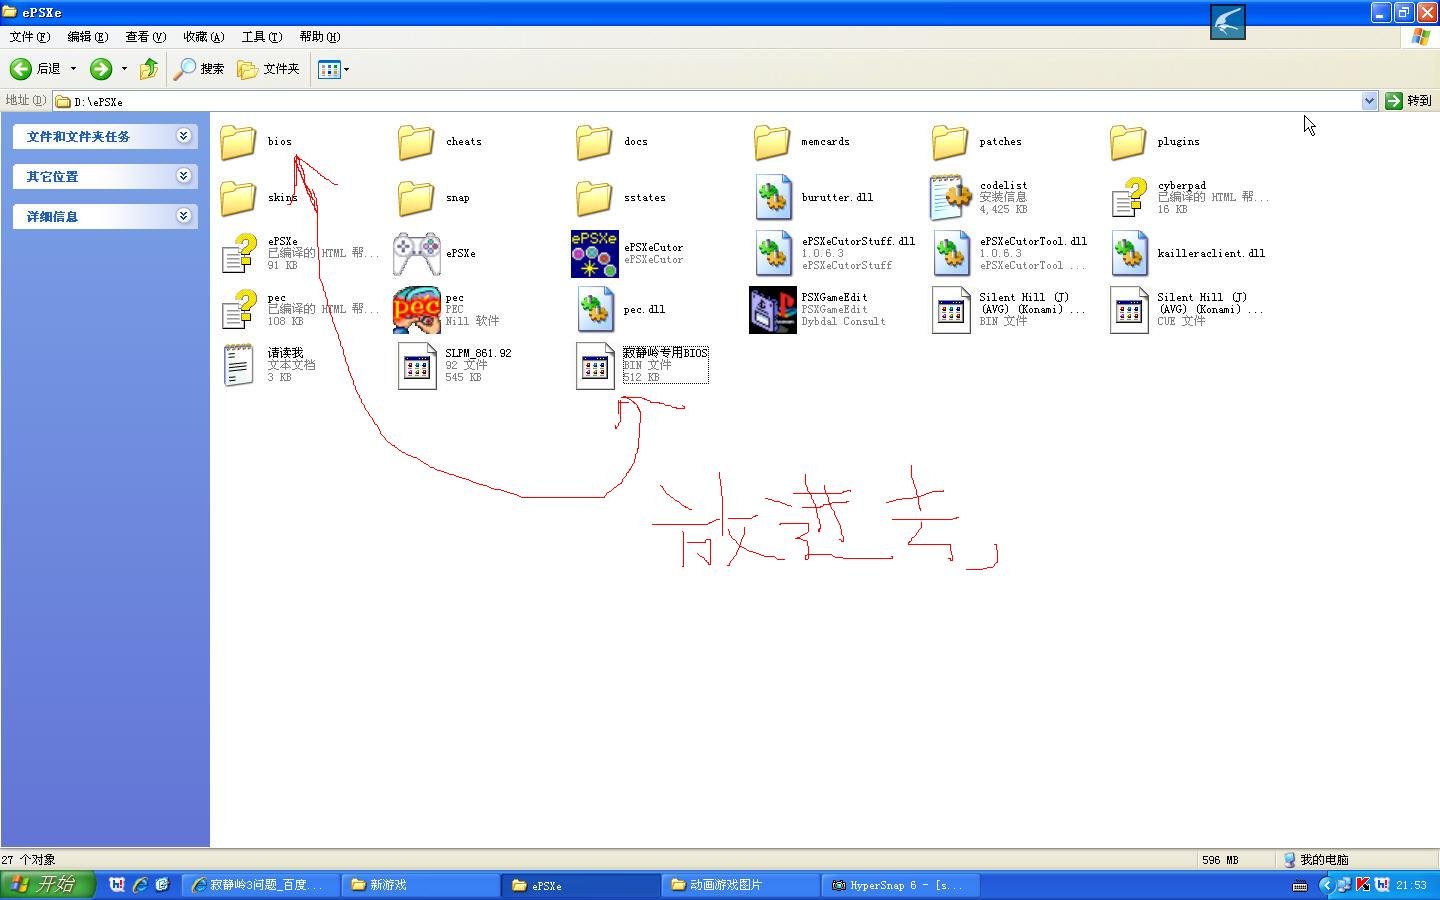Open the address bar dropdown arrow

click(x=1369, y=101)
